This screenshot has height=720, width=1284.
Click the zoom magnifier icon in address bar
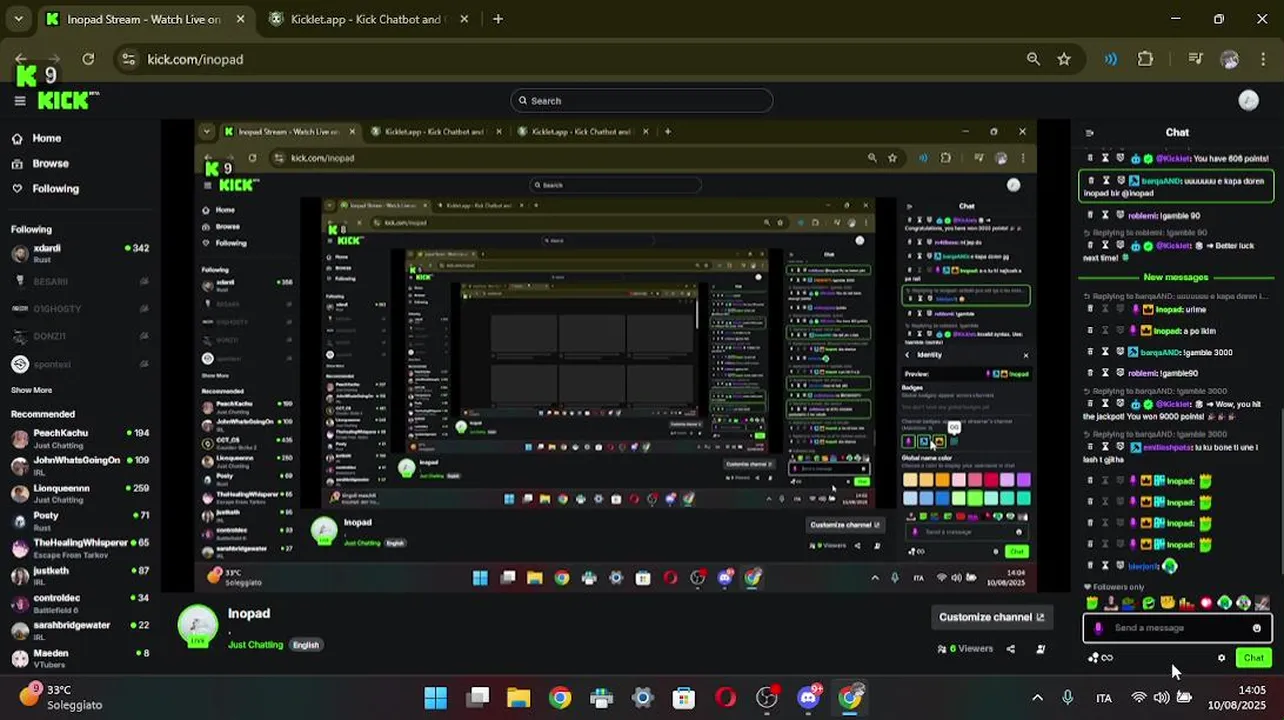click(x=1033, y=59)
